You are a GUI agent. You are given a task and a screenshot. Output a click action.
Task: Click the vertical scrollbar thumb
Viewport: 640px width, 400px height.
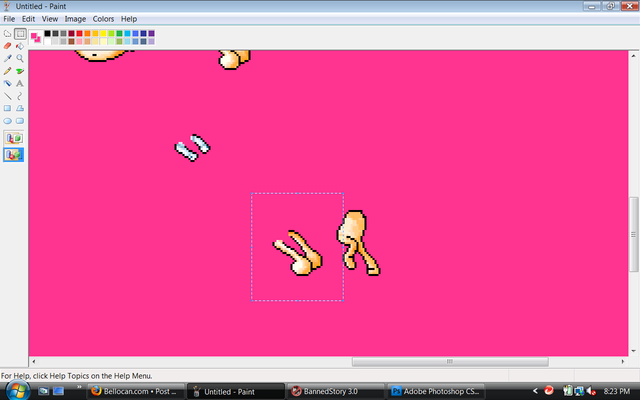(x=633, y=234)
